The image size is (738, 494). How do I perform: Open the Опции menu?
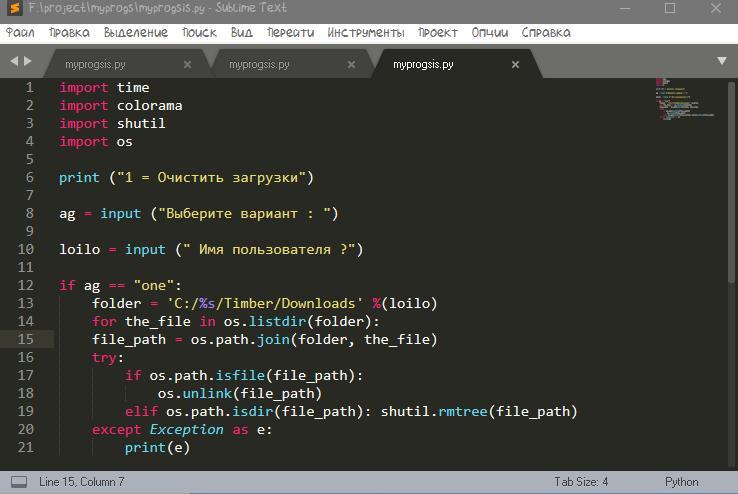click(489, 32)
